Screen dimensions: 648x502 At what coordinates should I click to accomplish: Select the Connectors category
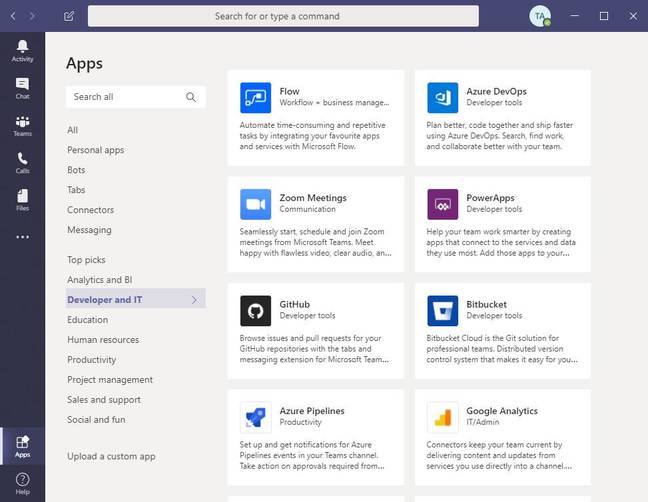click(x=91, y=210)
